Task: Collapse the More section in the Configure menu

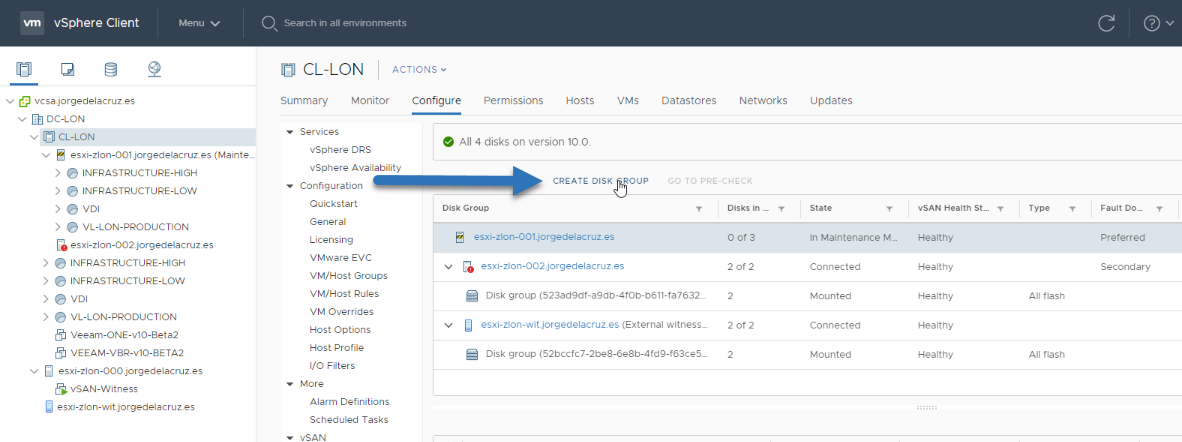Action: (x=289, y=384)
